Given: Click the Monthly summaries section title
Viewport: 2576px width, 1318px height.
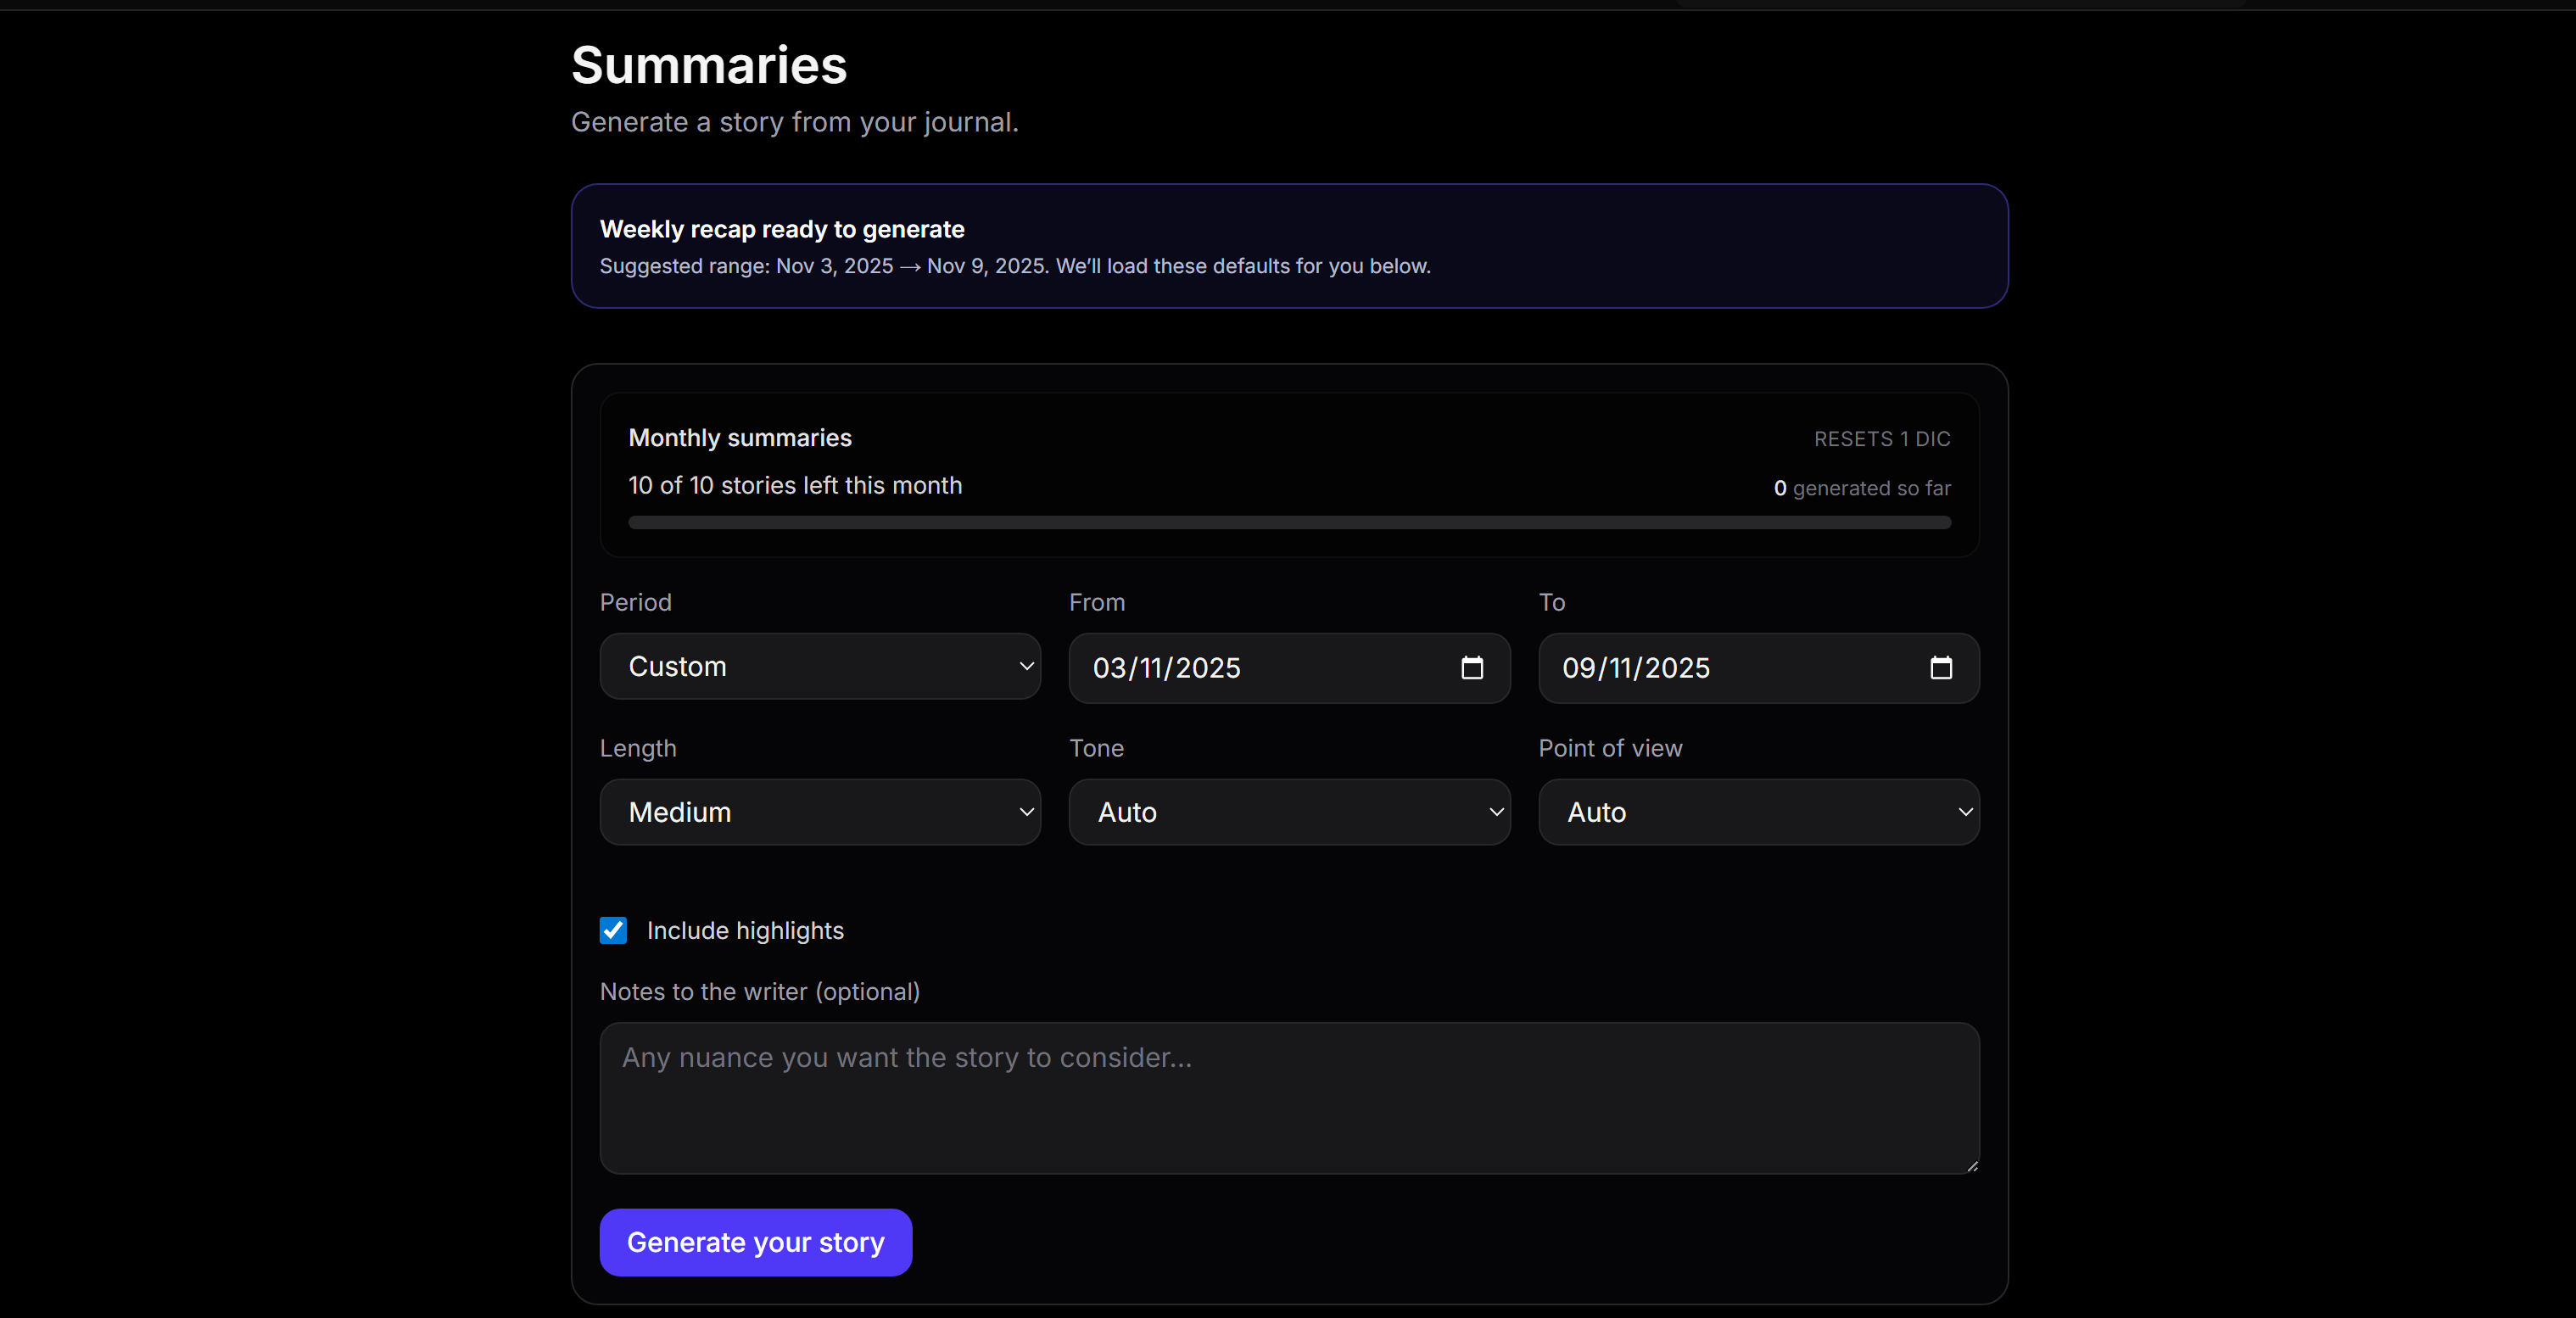Looking at the screenshot, I should (740, 437).
